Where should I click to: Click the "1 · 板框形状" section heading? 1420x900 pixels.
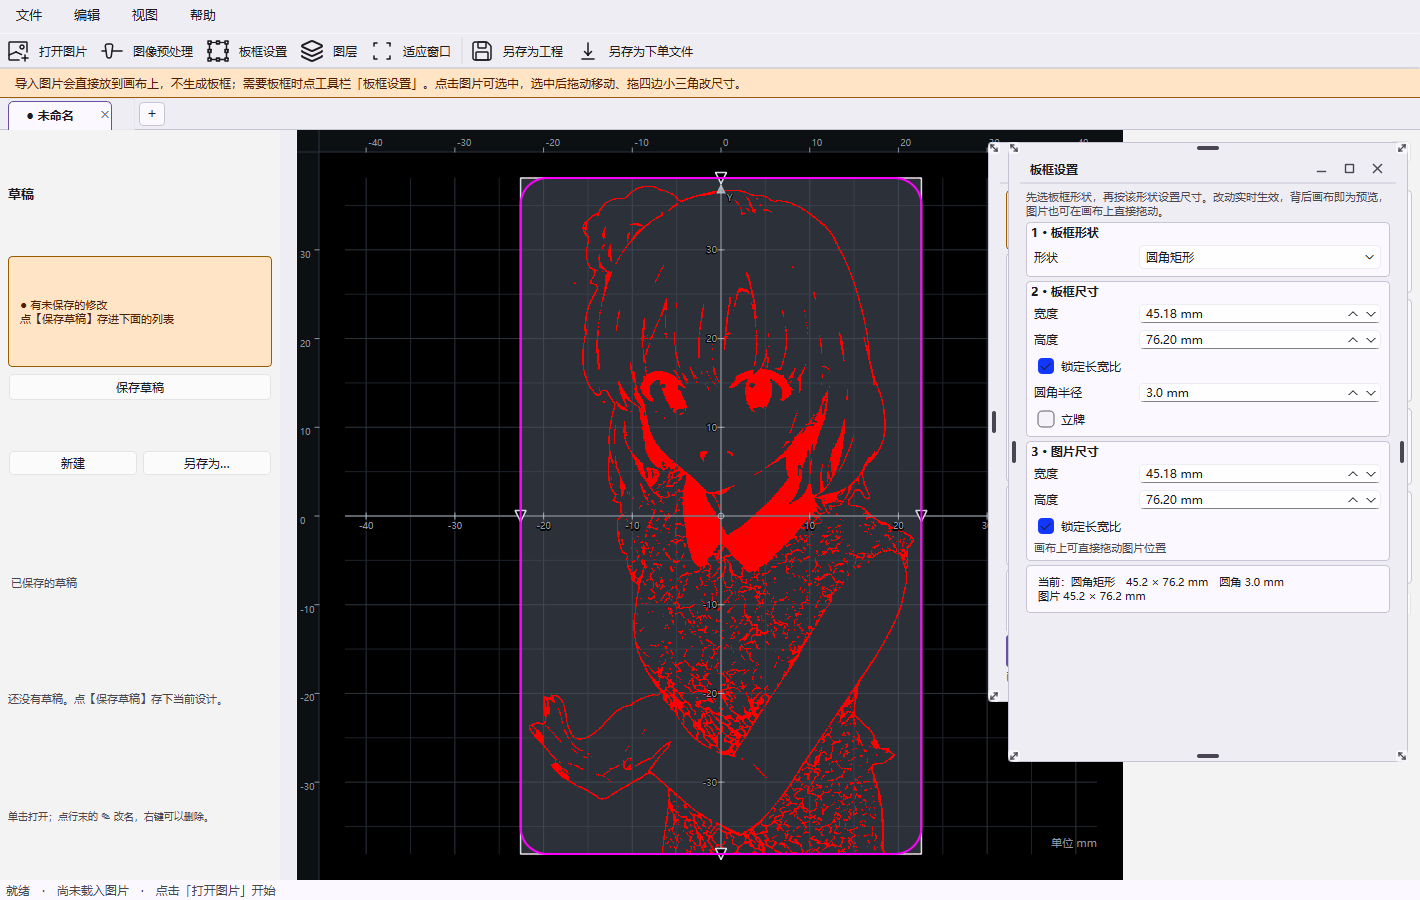[1065, 232]
